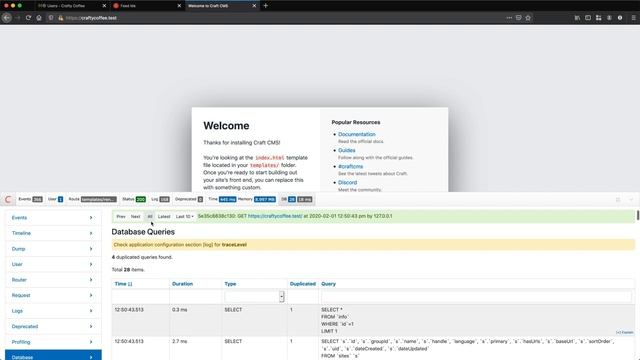Sort the table by Time column

click(x=123, y=284)
